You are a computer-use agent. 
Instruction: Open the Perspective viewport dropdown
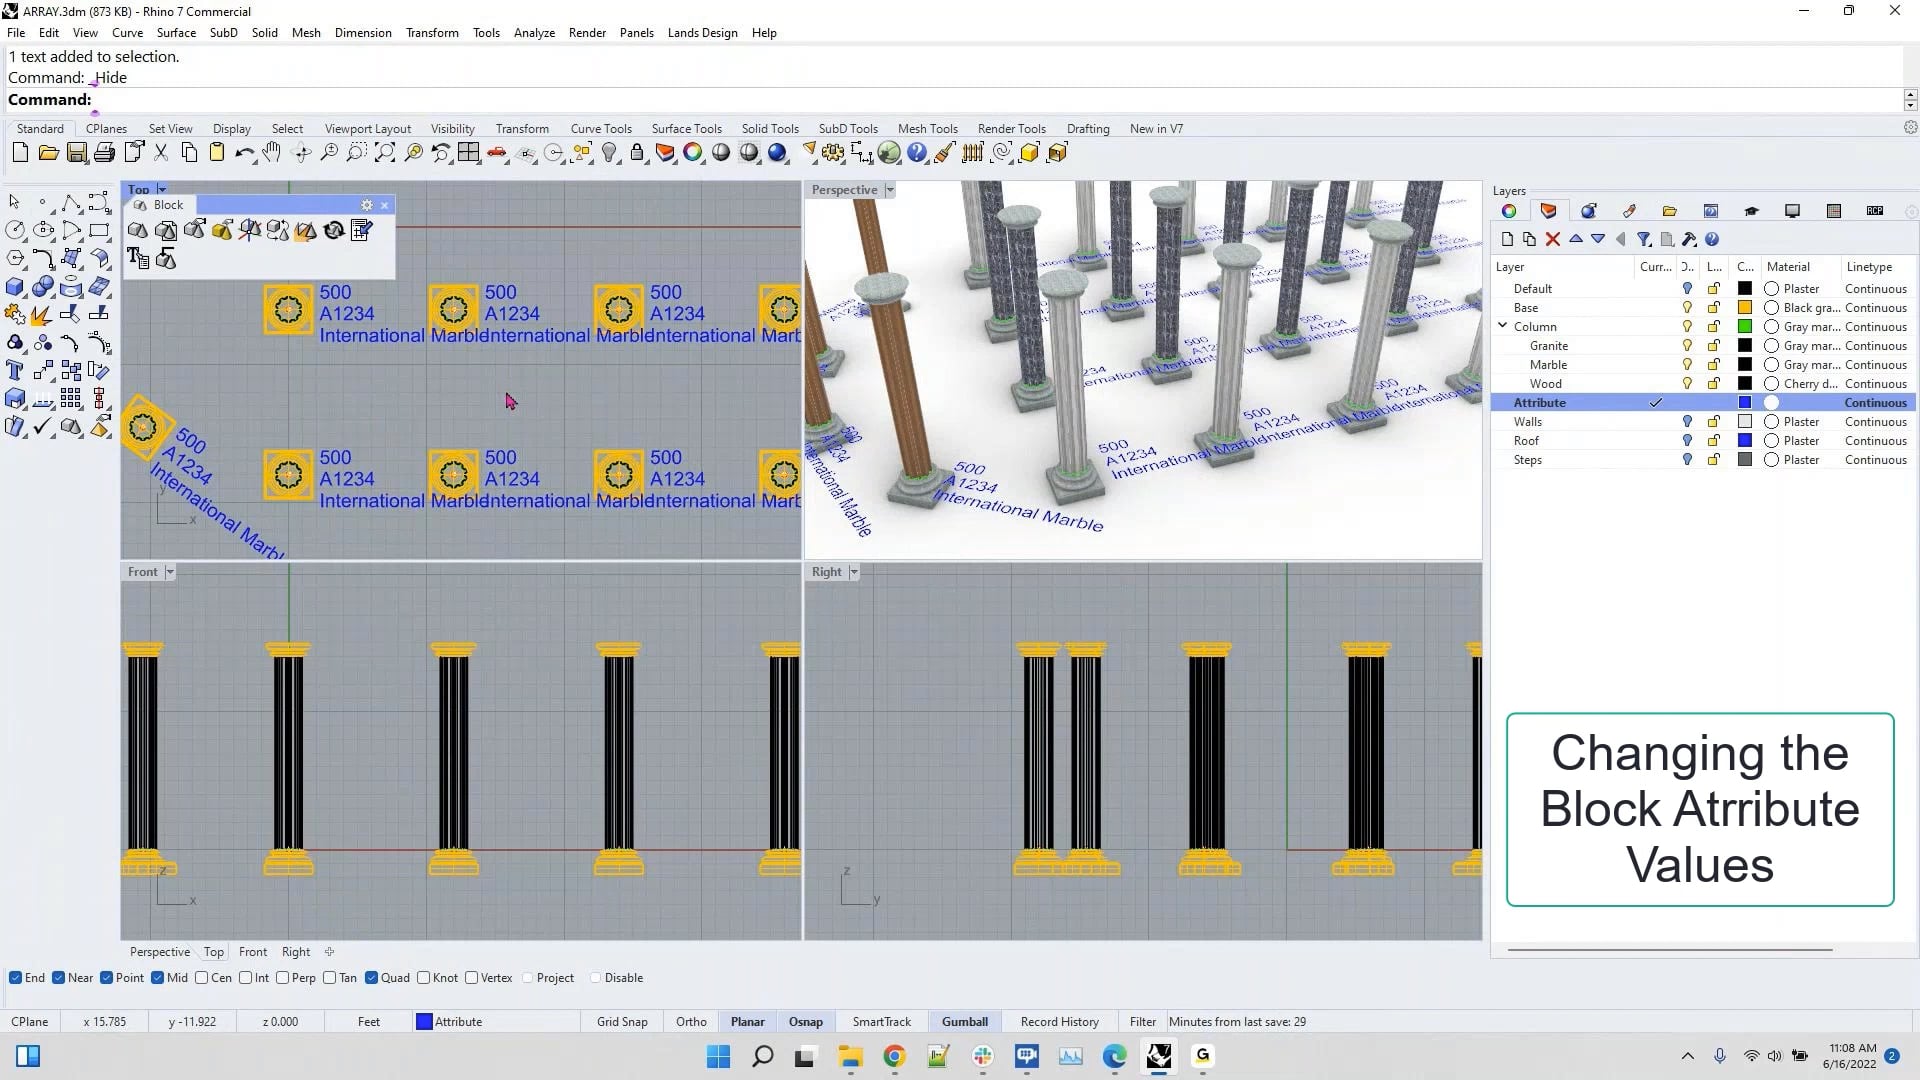pyautogui.click(x=888, y=190)
